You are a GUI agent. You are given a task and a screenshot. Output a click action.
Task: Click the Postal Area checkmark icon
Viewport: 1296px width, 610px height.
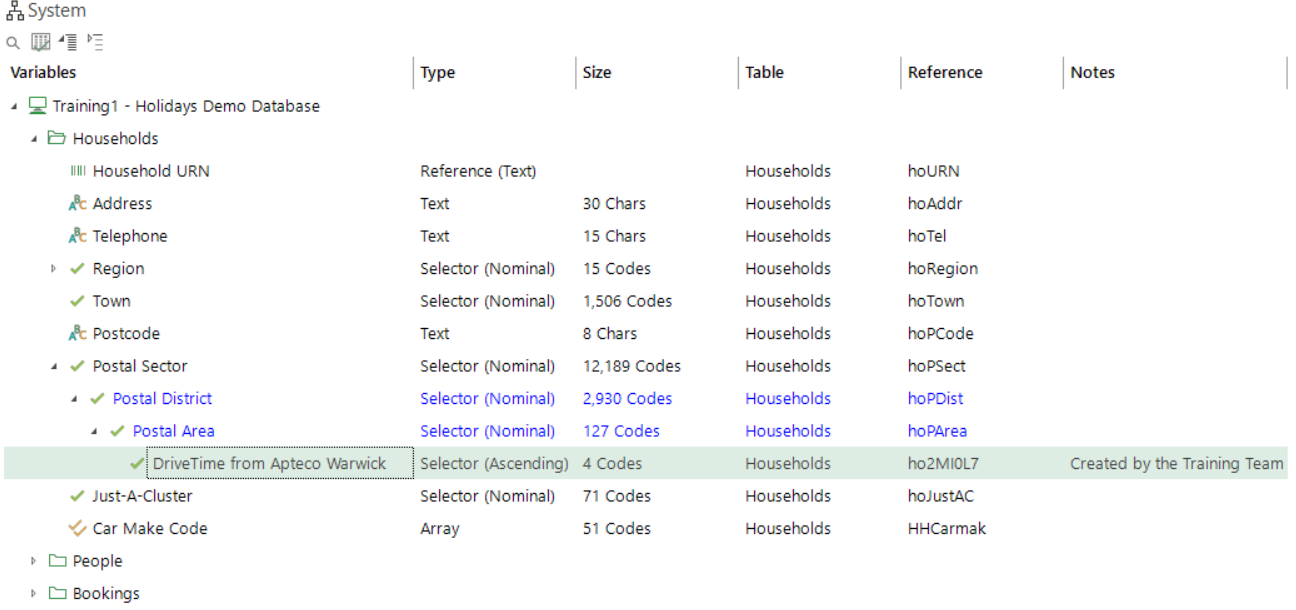pos(118,431)
